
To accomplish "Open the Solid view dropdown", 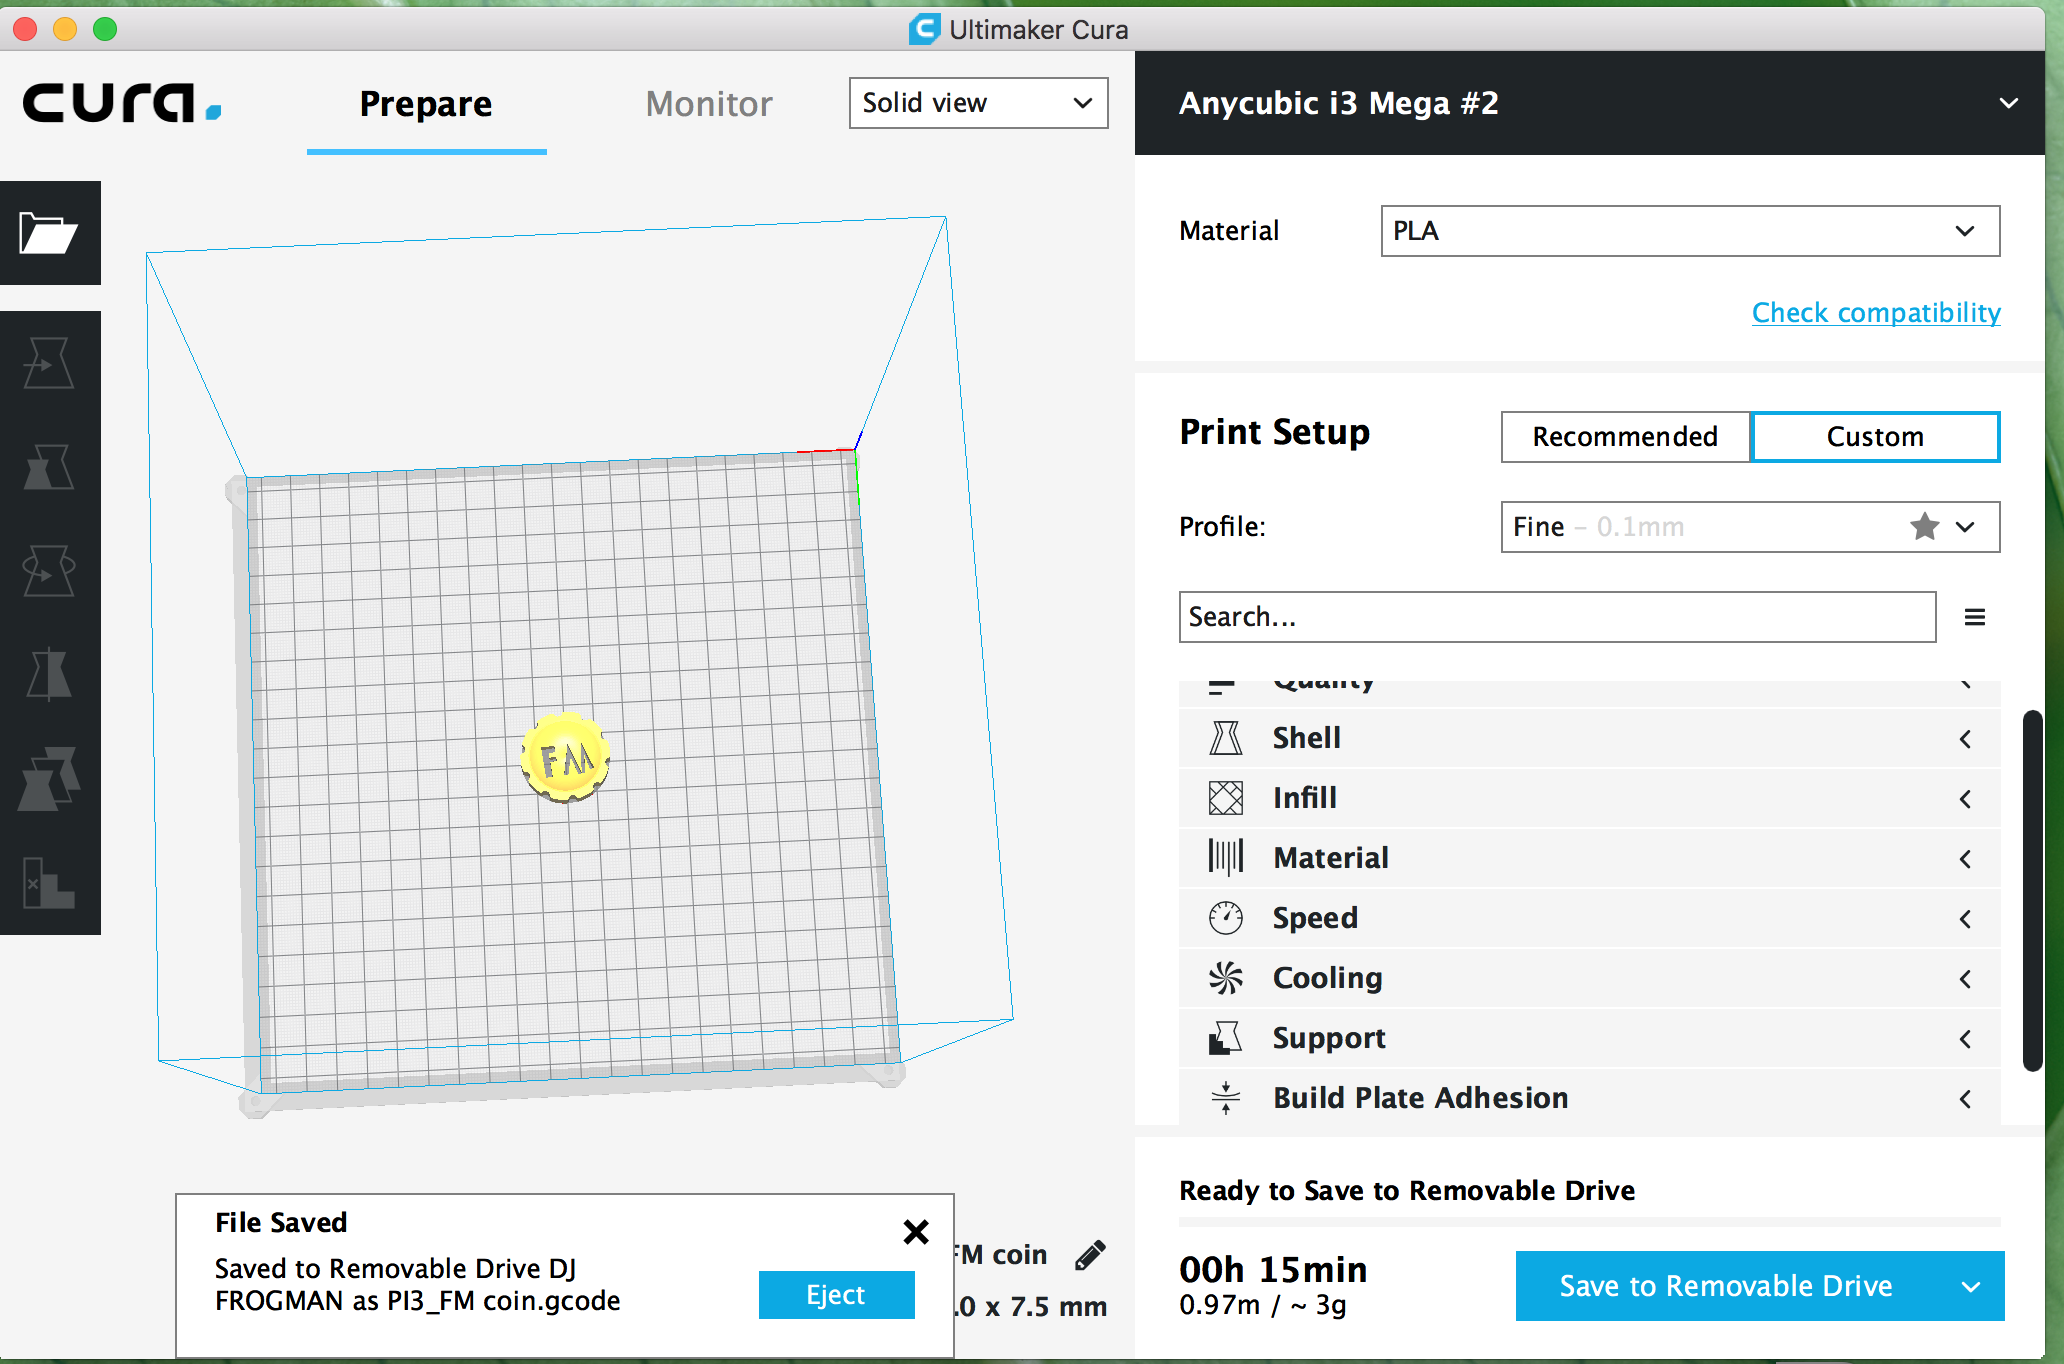I will click(979, 103).
